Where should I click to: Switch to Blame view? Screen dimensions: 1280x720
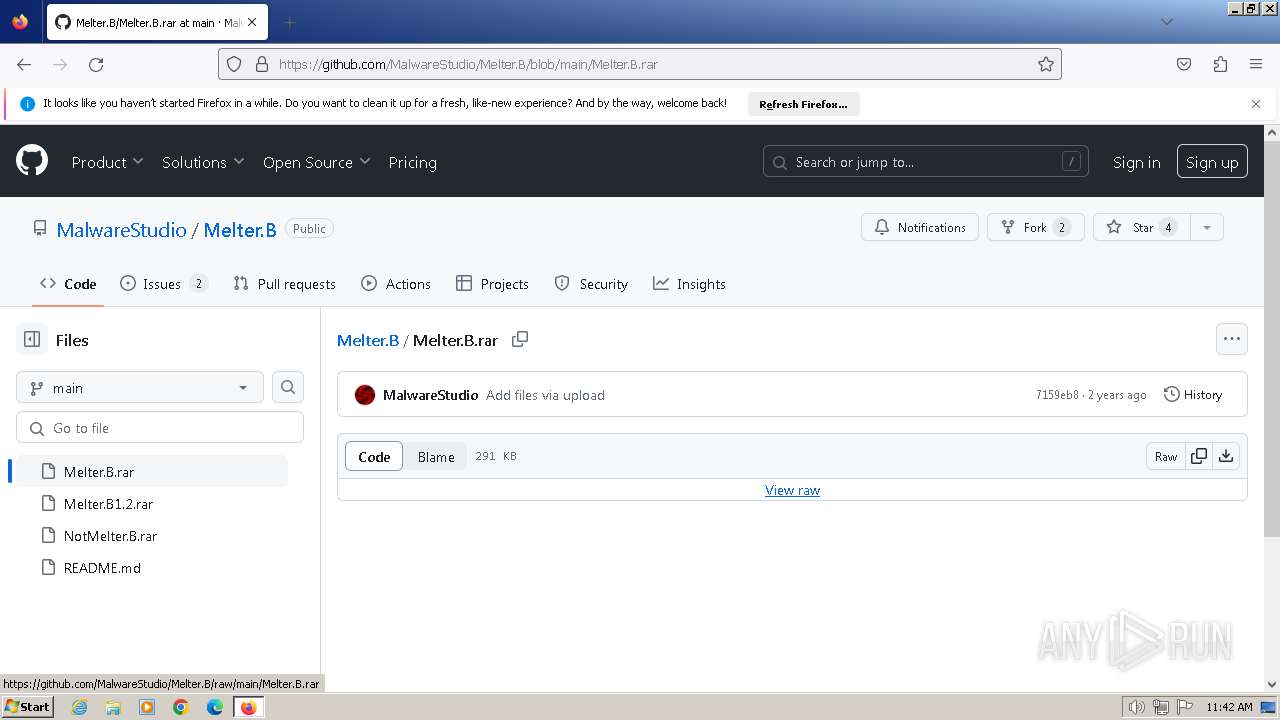[436, 456]
